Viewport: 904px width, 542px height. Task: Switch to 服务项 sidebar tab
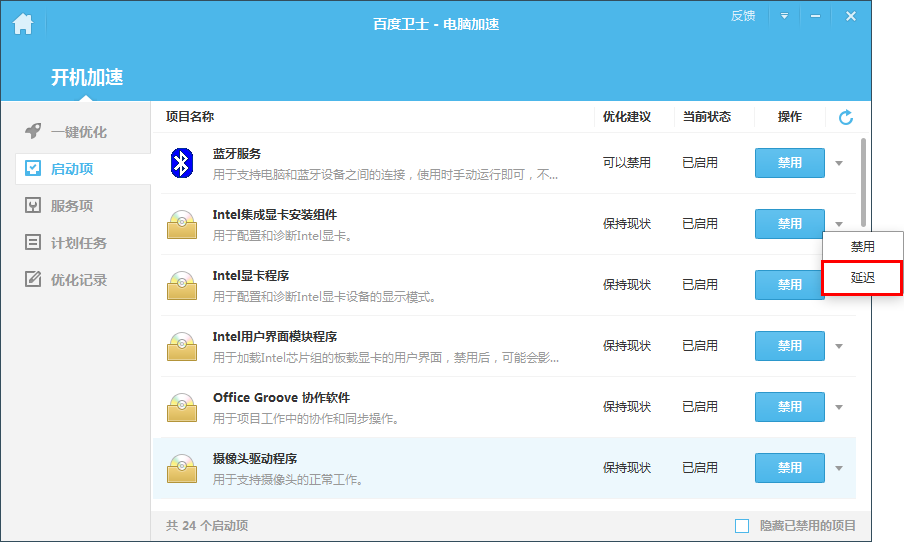point(59,206)
